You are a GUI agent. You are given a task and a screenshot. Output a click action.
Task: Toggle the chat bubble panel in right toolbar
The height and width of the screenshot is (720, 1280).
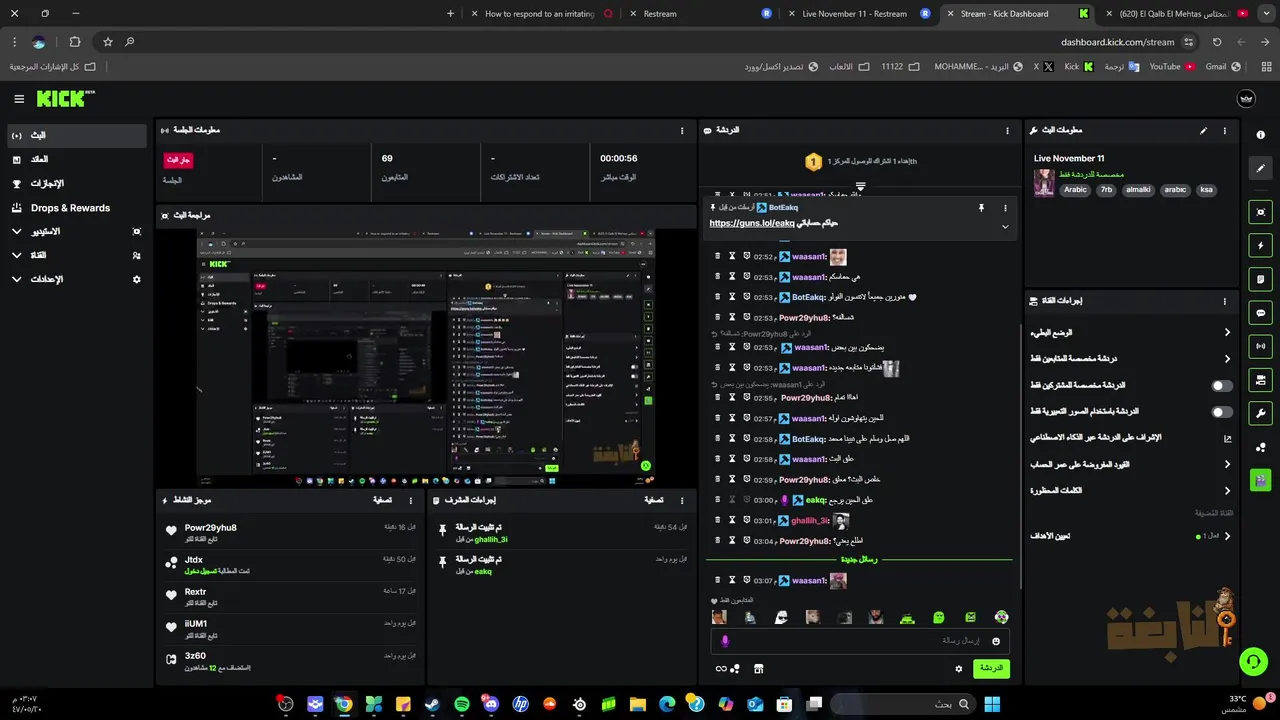1260,313
